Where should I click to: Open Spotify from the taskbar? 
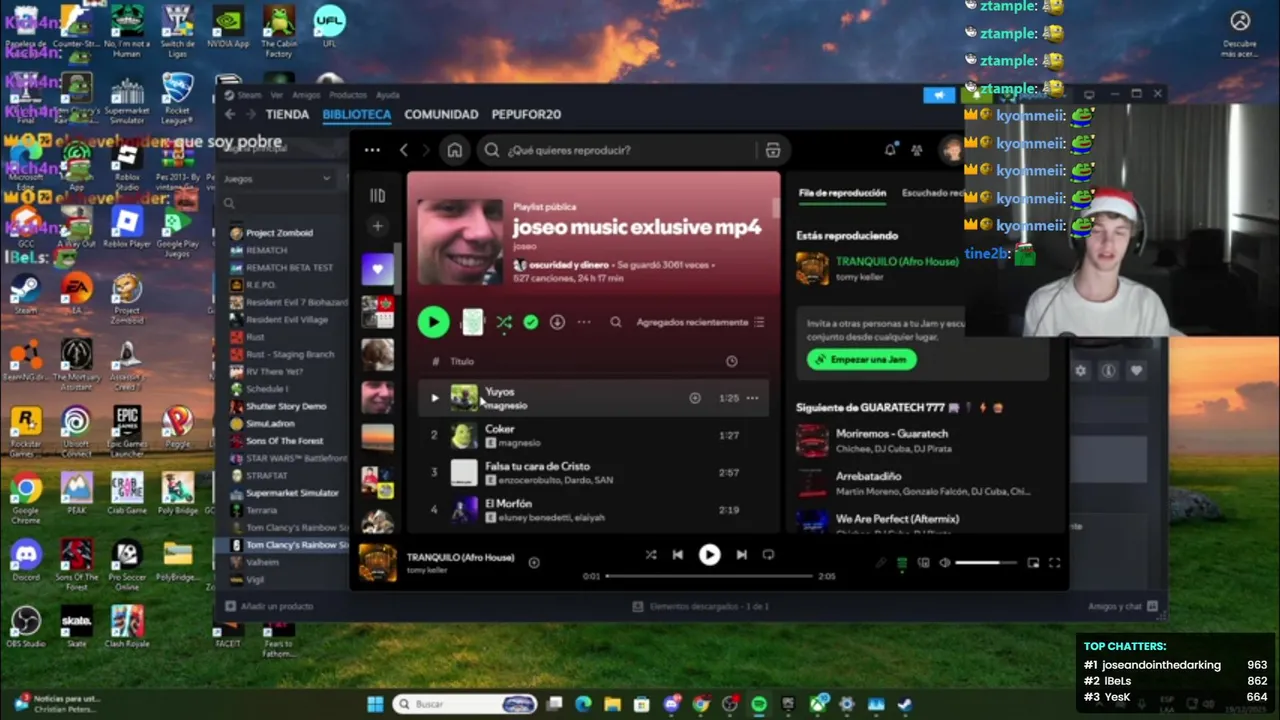coord(759,704)
